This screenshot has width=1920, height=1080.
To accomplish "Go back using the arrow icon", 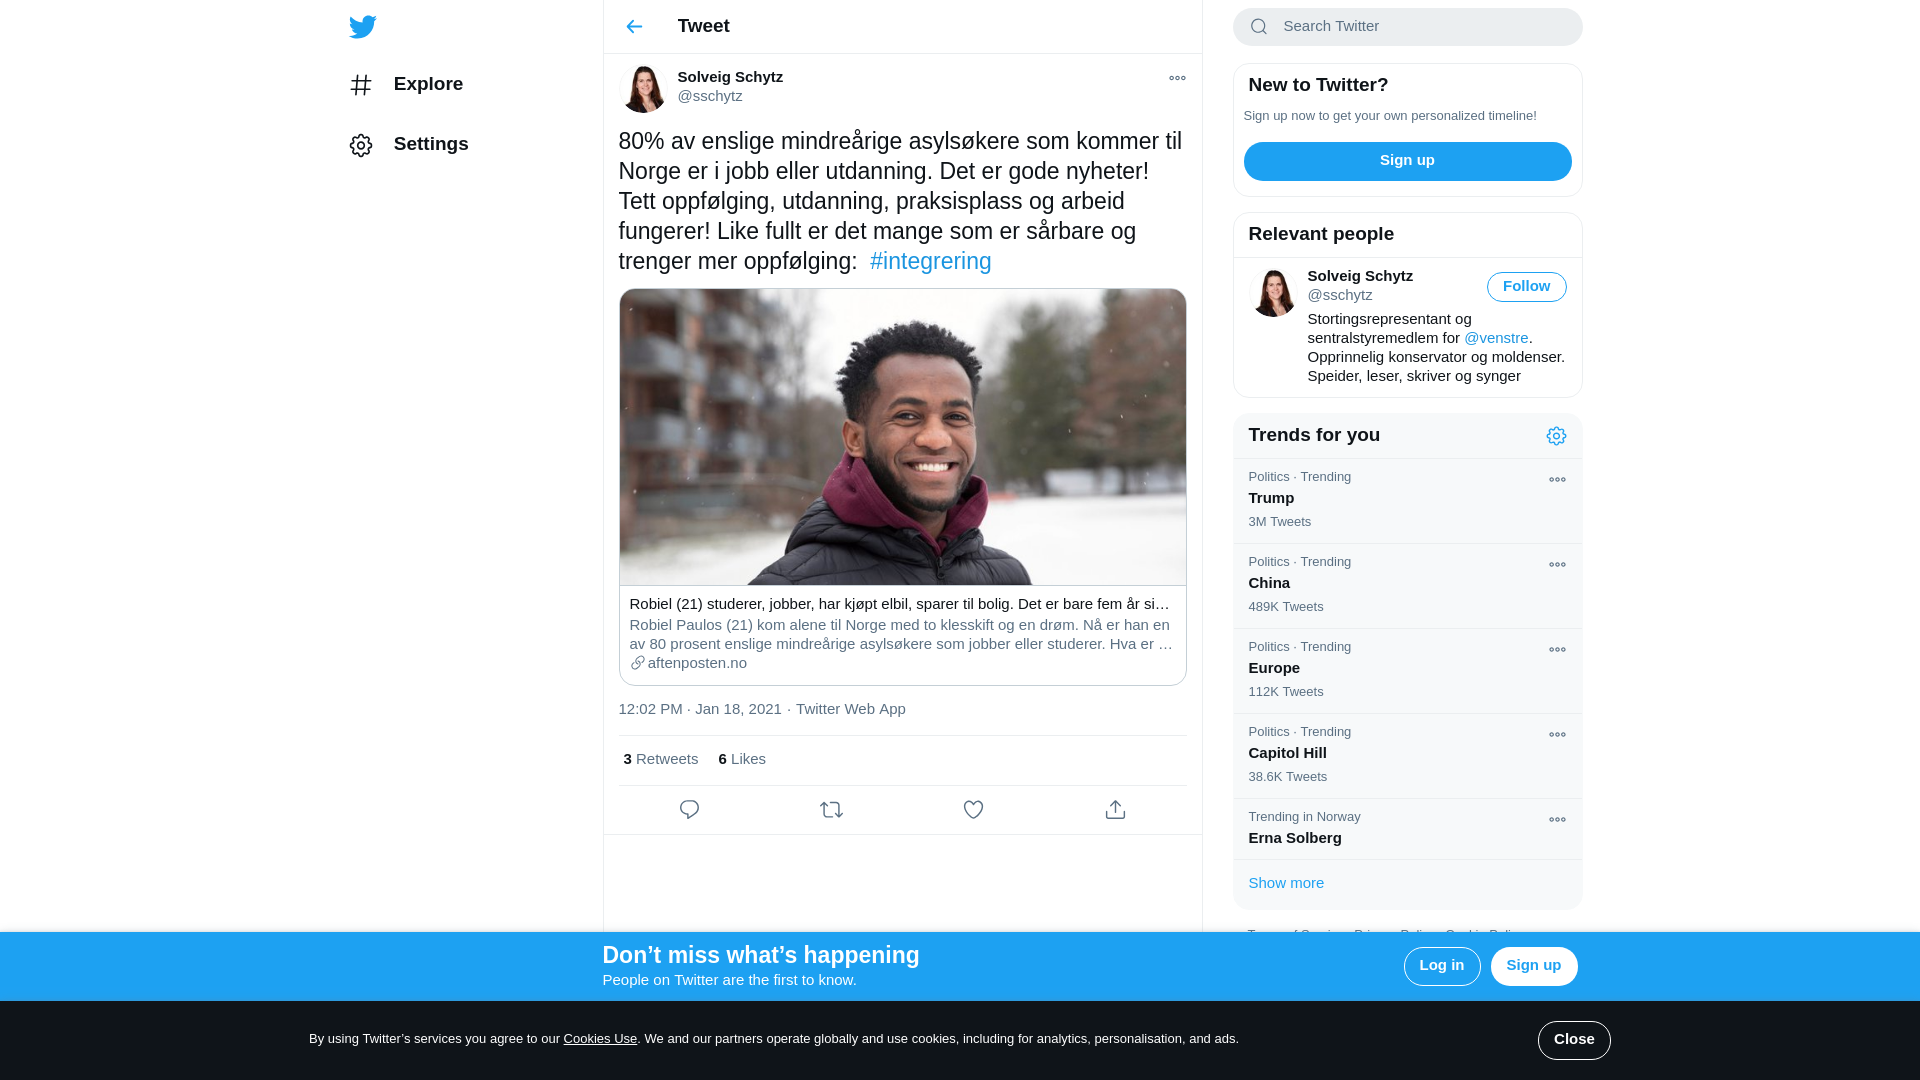I will click(x=634, y=27).
